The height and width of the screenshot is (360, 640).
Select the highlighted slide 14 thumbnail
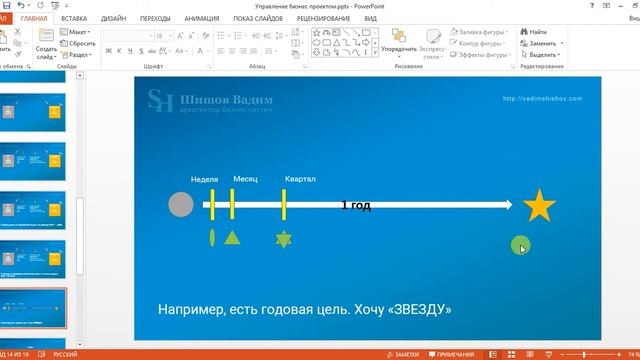click(x=33, y=308)
